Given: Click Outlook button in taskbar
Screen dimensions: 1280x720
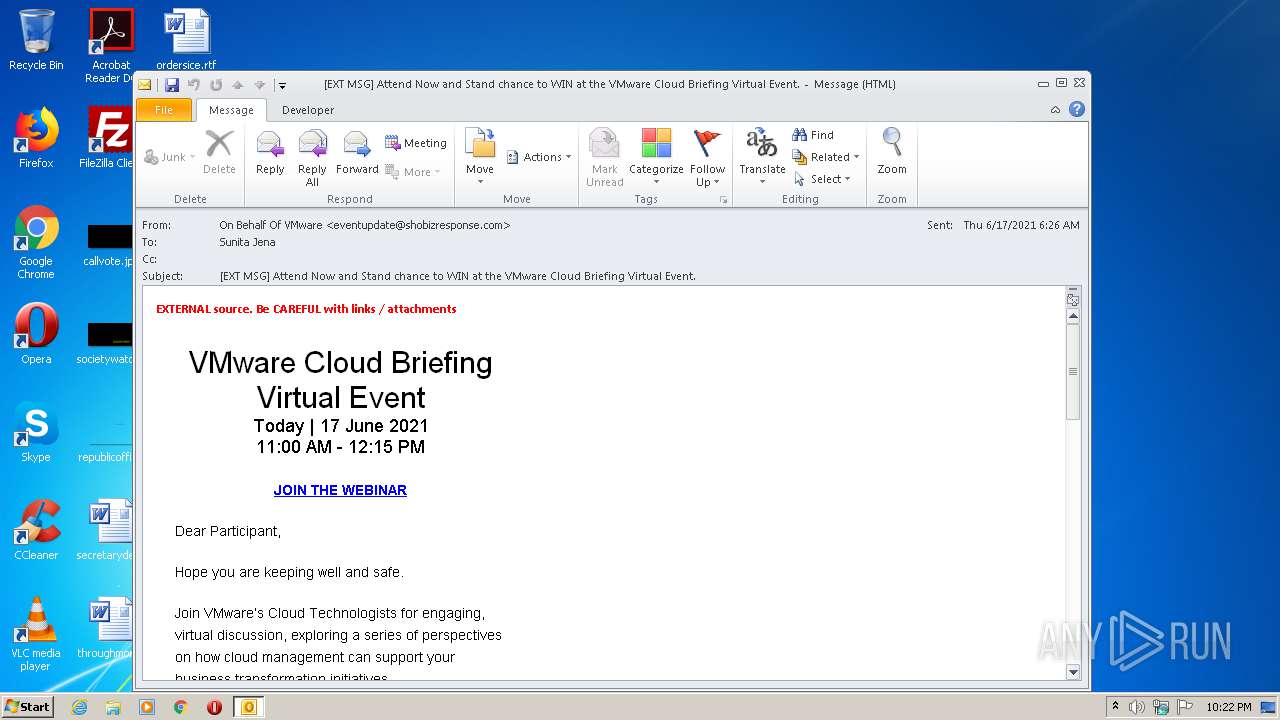Looking at the screenshot, I should 248,707.
